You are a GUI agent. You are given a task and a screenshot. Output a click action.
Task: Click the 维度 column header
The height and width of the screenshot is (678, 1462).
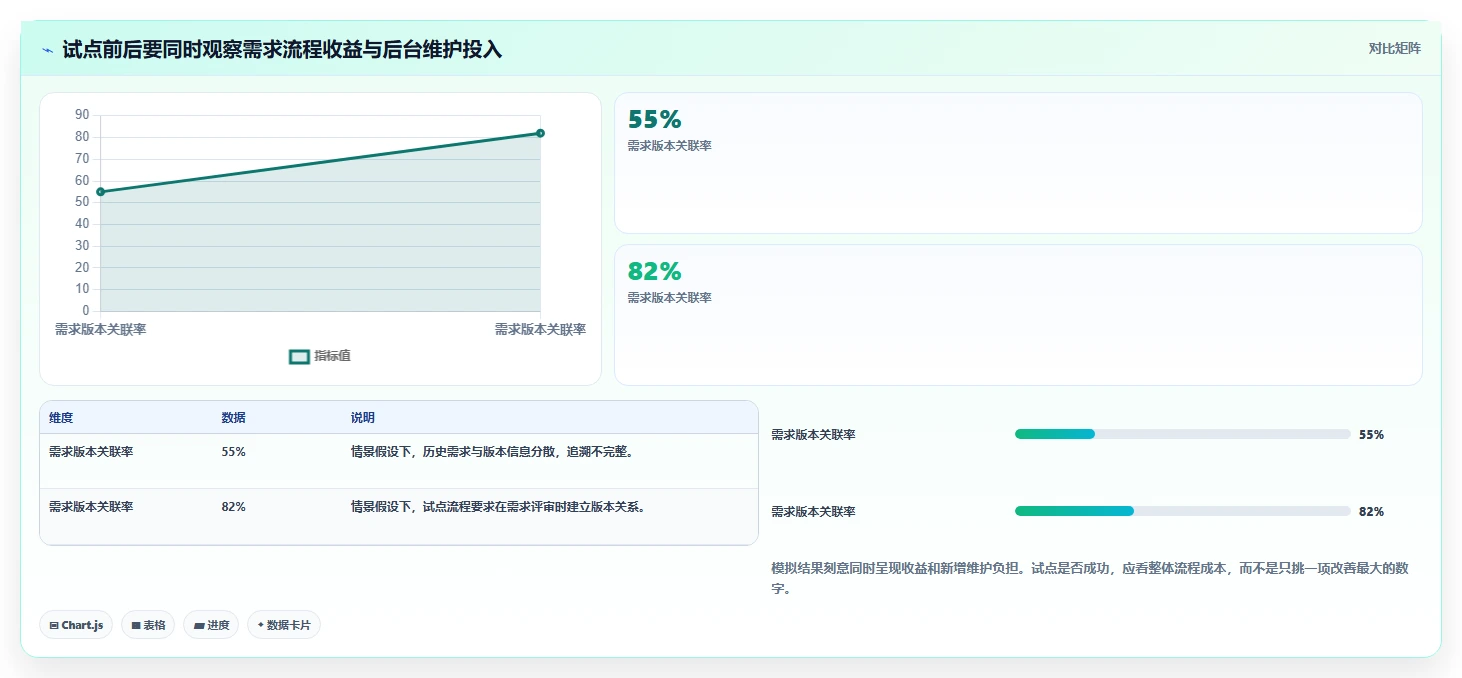click(61, 418)
